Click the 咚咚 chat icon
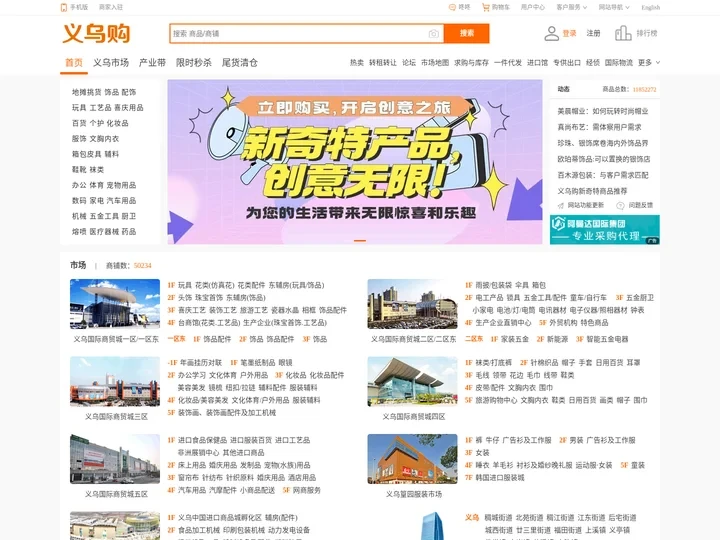Viewport: 720px width, 540px height. pyautogui.click(x=452, y=7)
